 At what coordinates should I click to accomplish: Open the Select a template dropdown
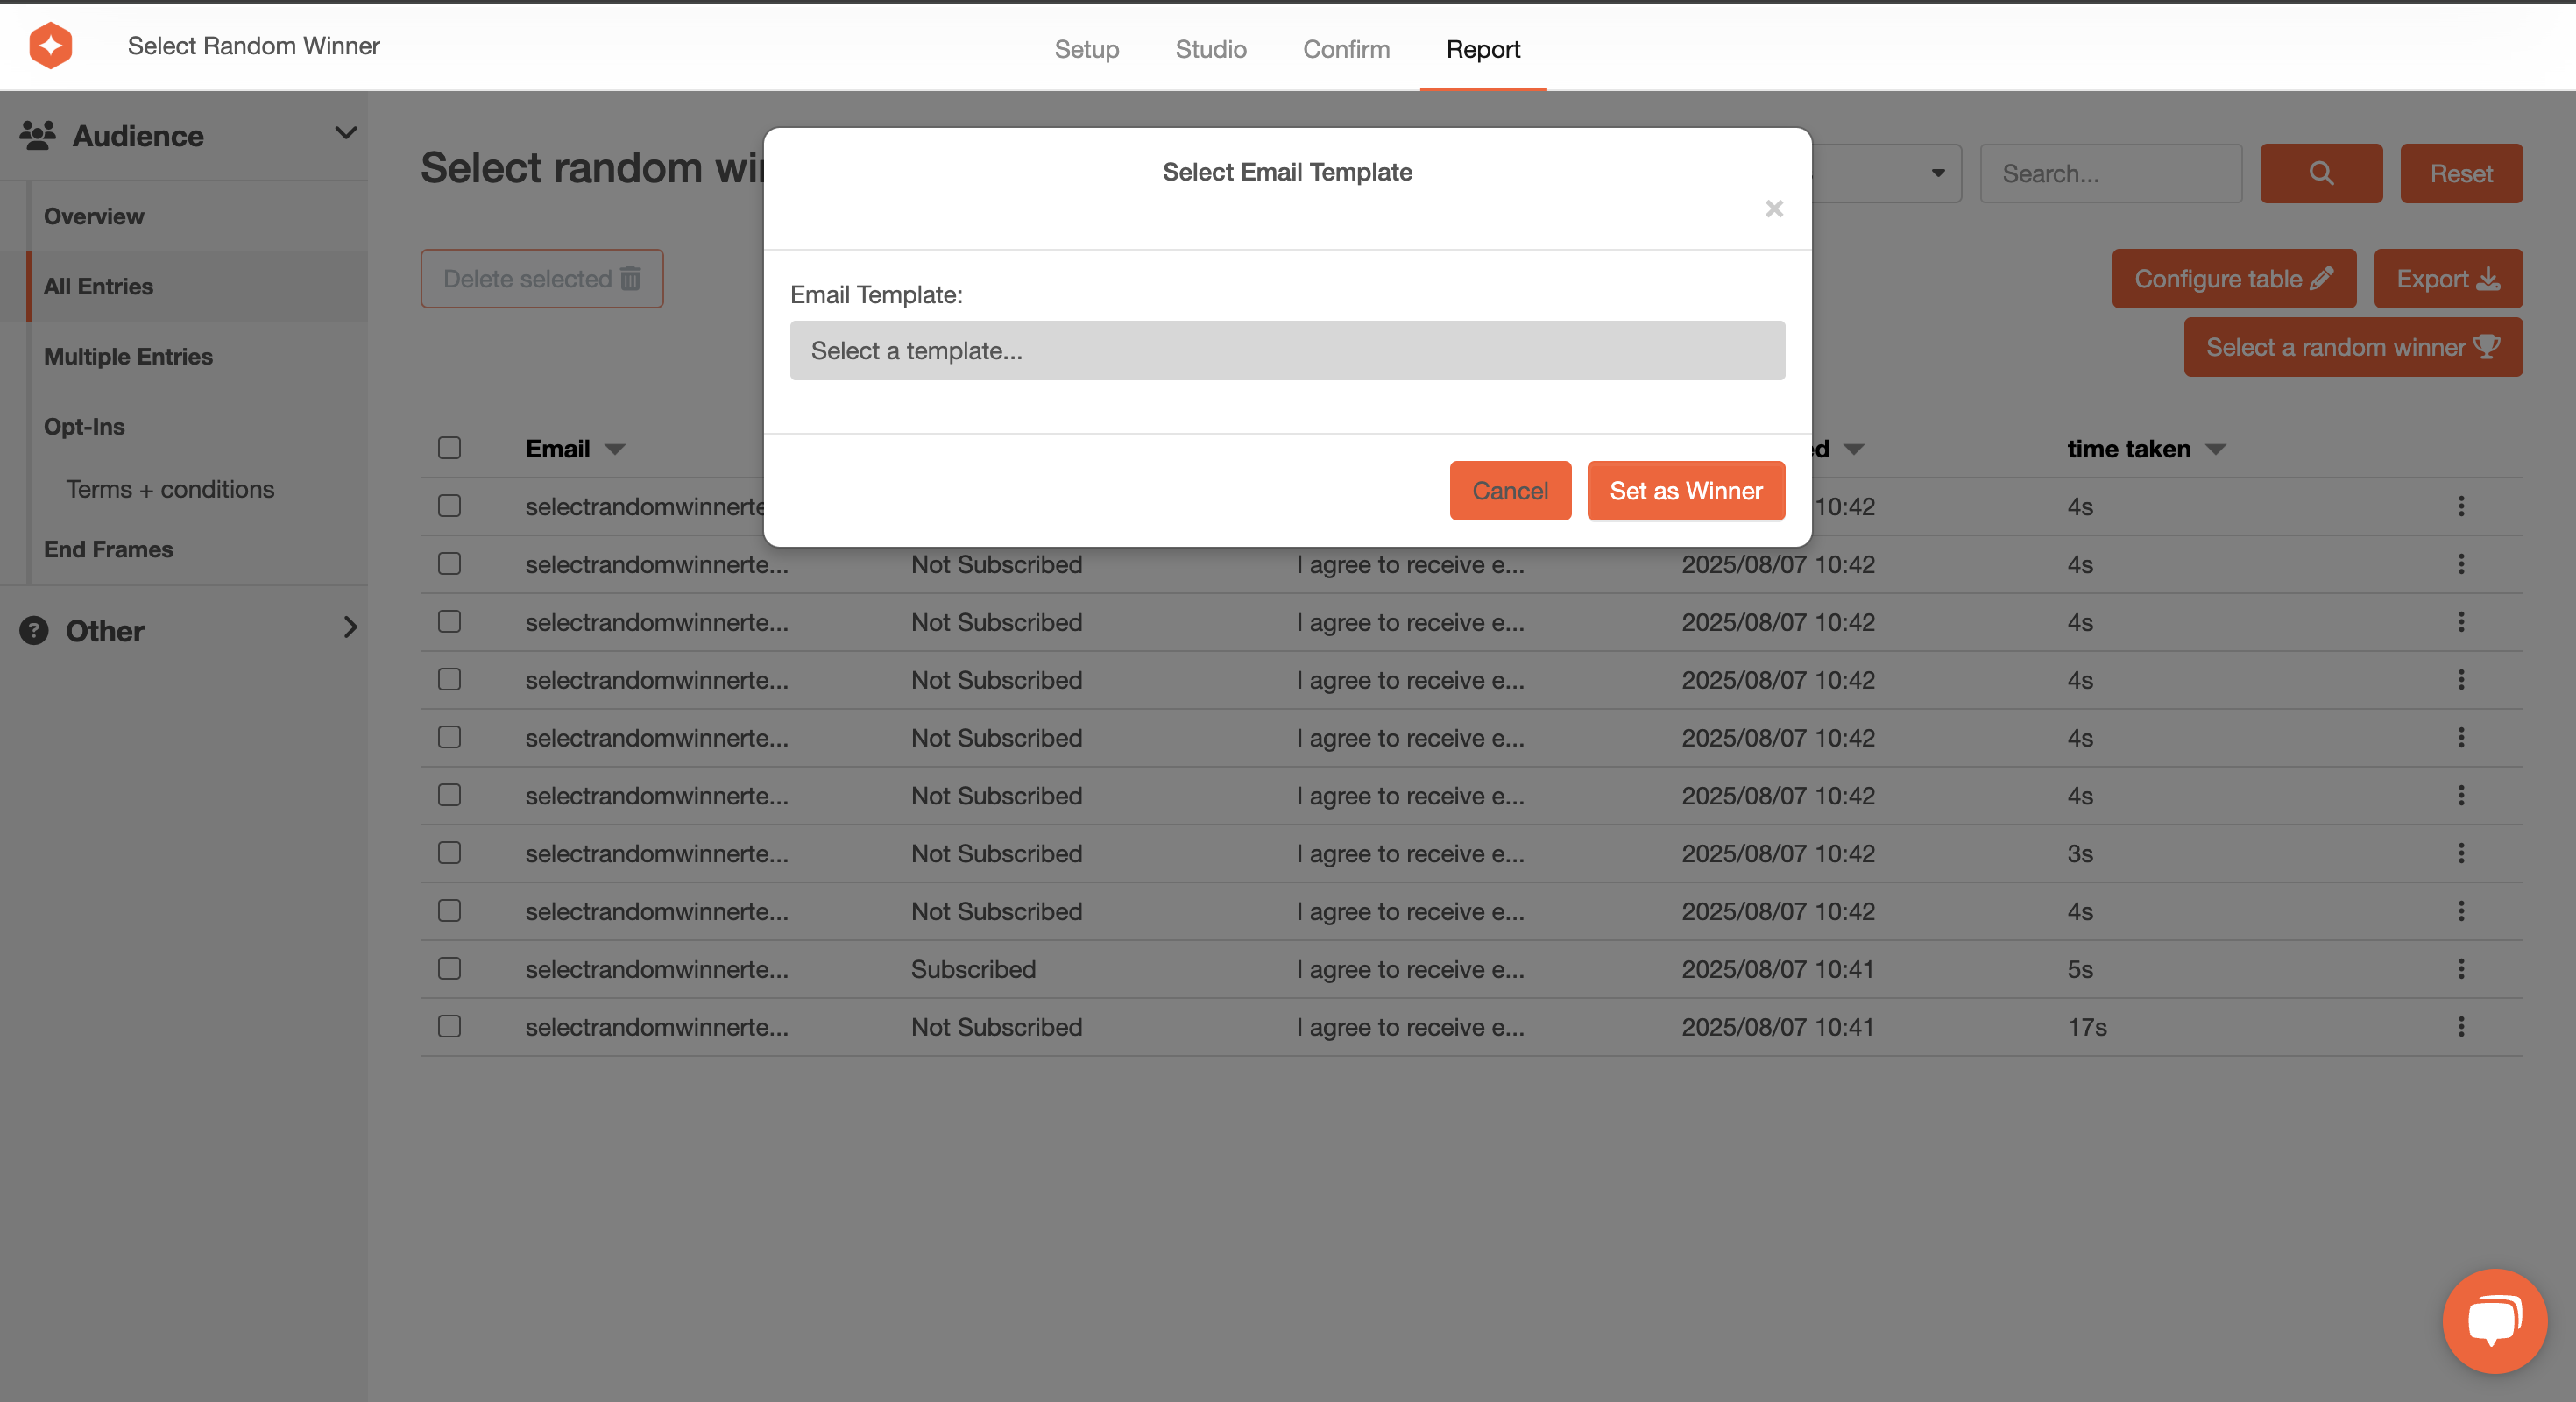pos(1286,351)
